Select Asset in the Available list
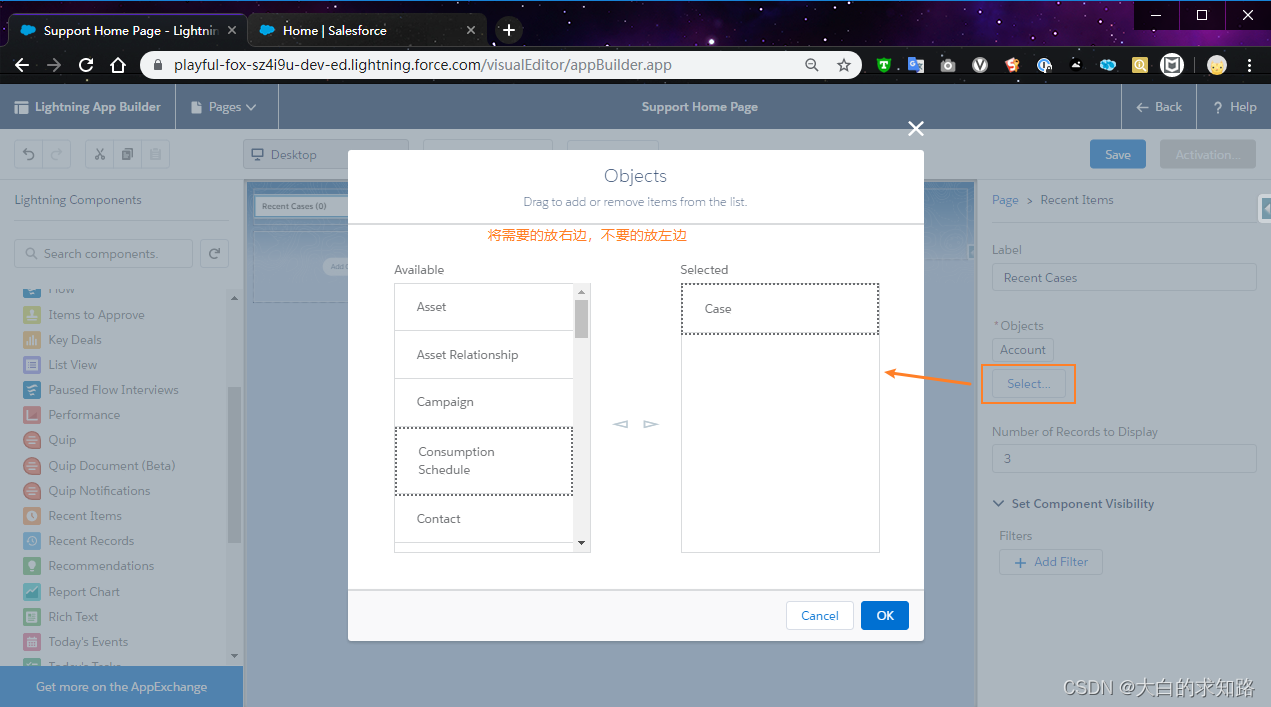Image resolution: width=1271 pixels, height=707 pixels. pyautogui.click(x=484, y=307)
